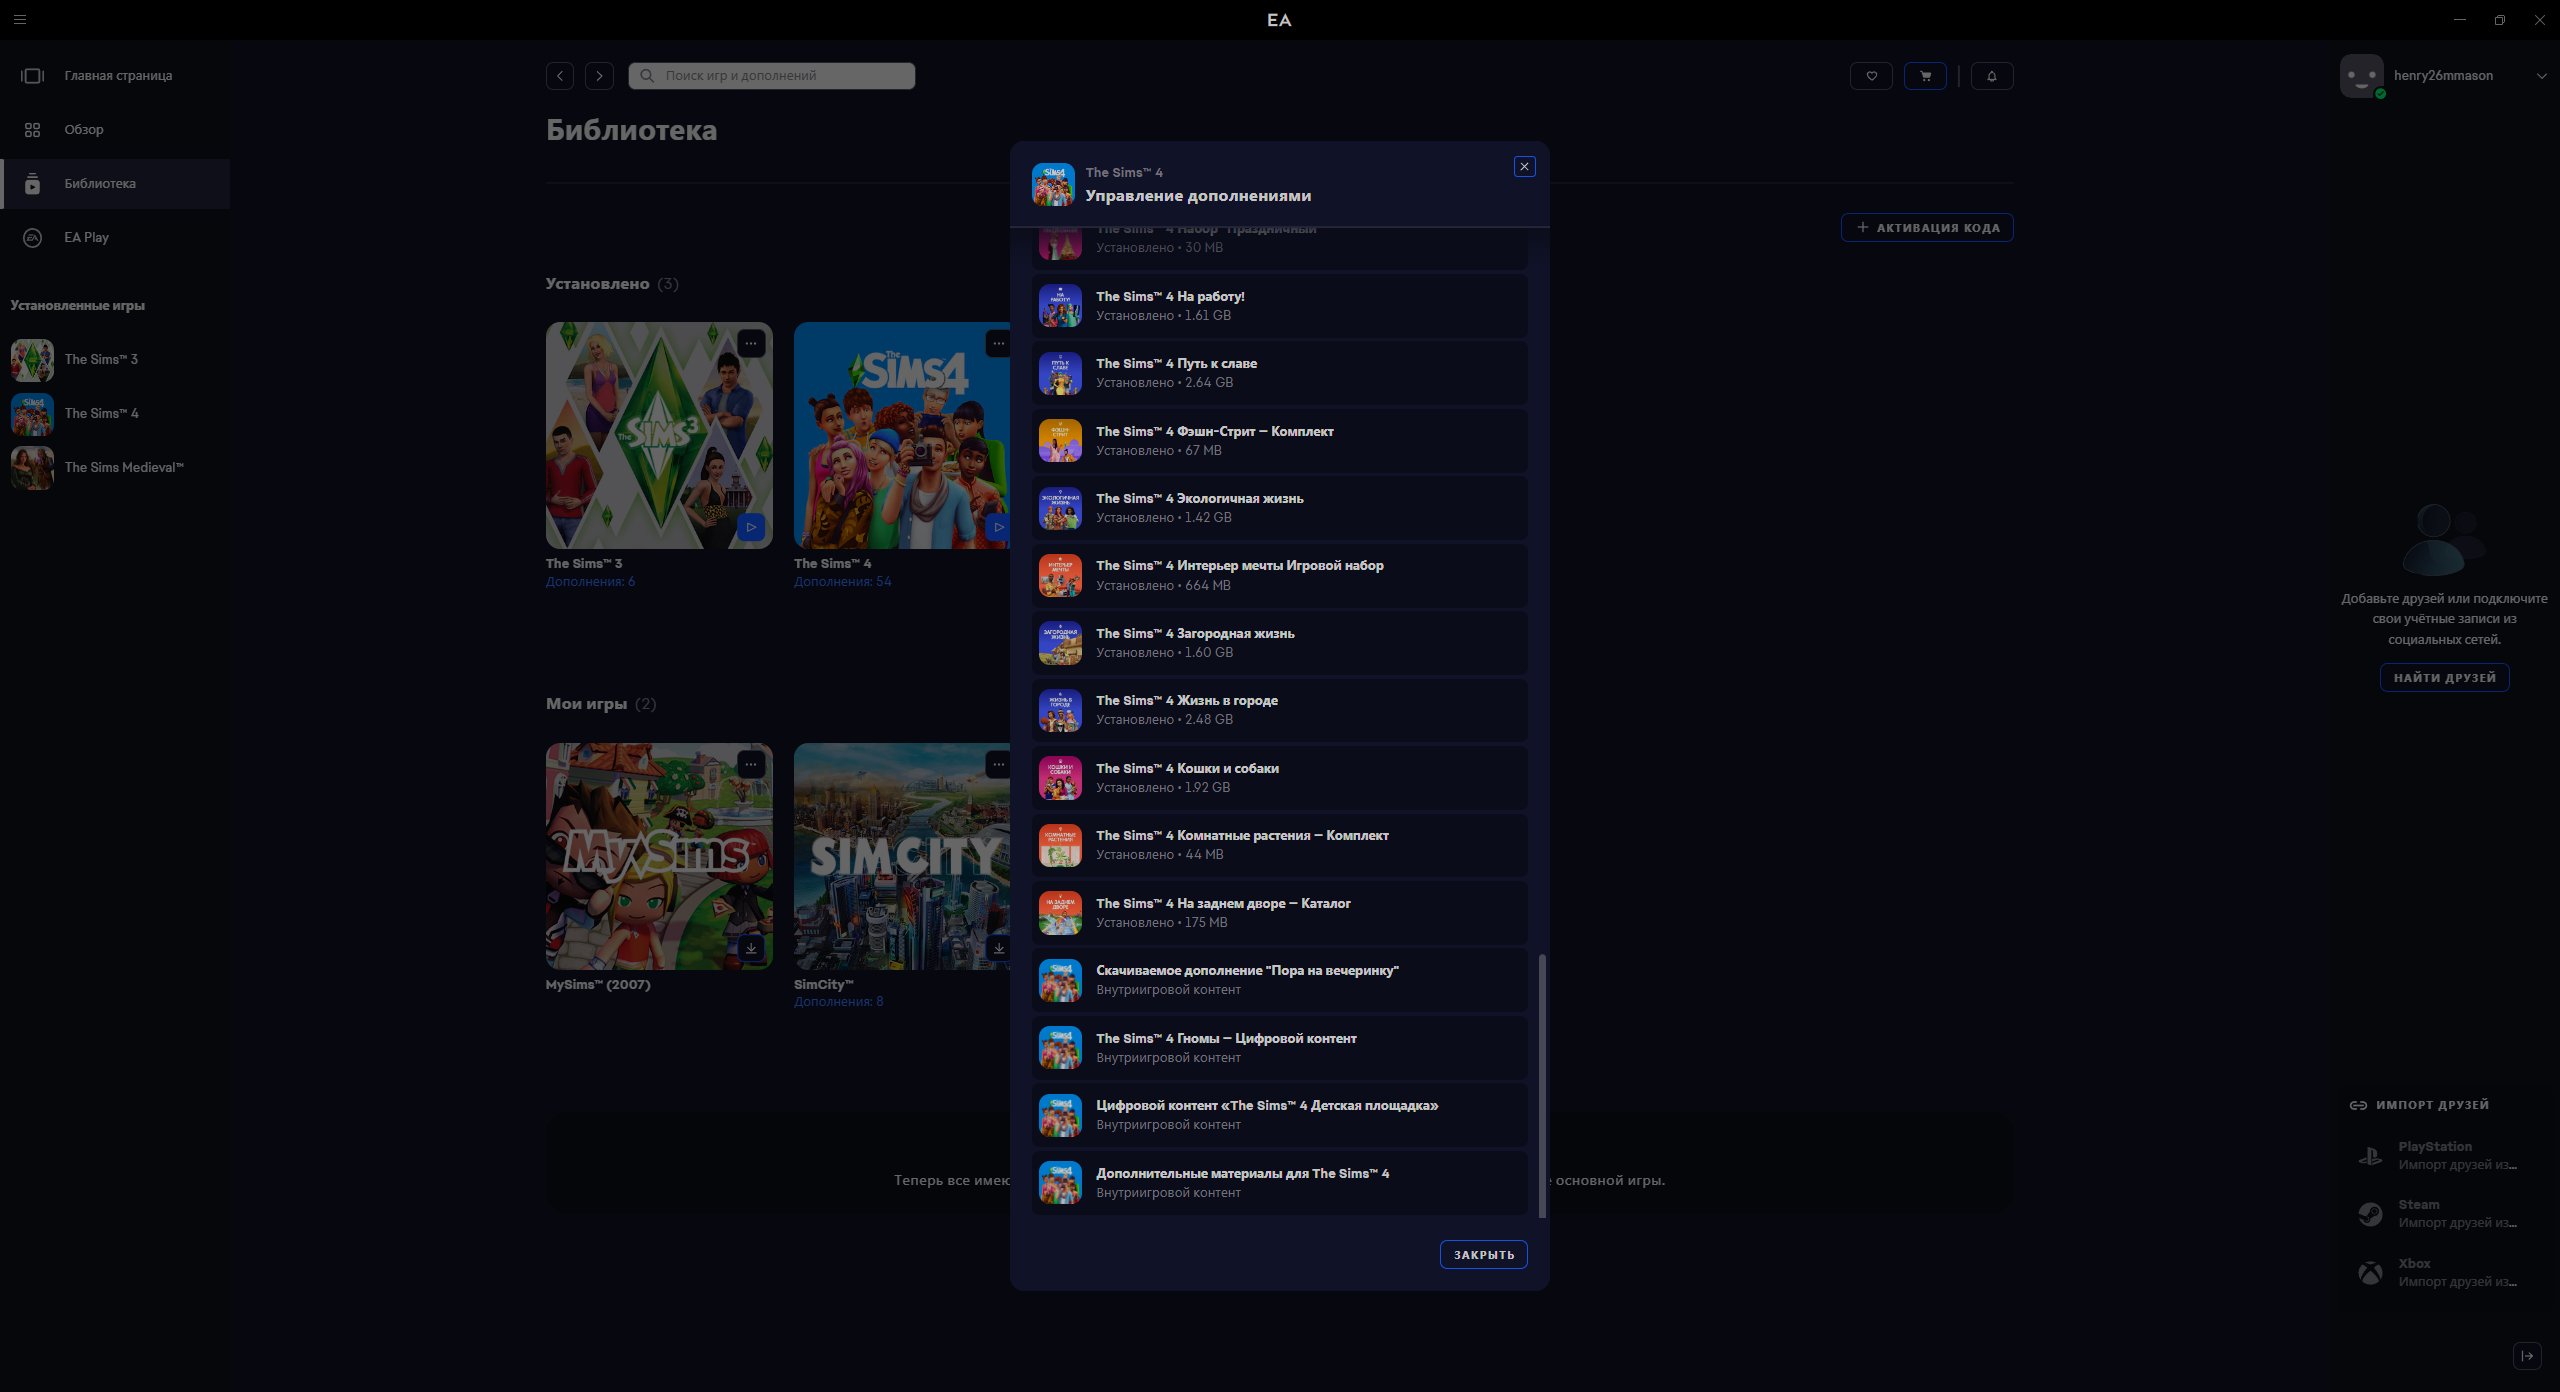Click the Жизнь в городе pack icon
This screenshot has width=2560, height=1392.
(x=1060, y=710)
